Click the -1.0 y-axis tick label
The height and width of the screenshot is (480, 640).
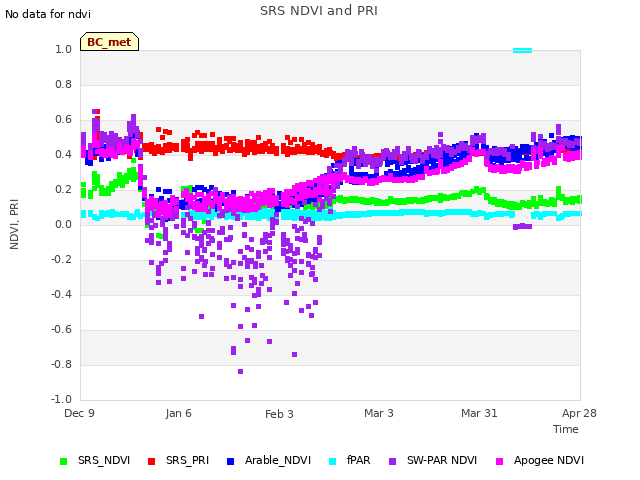61,399
